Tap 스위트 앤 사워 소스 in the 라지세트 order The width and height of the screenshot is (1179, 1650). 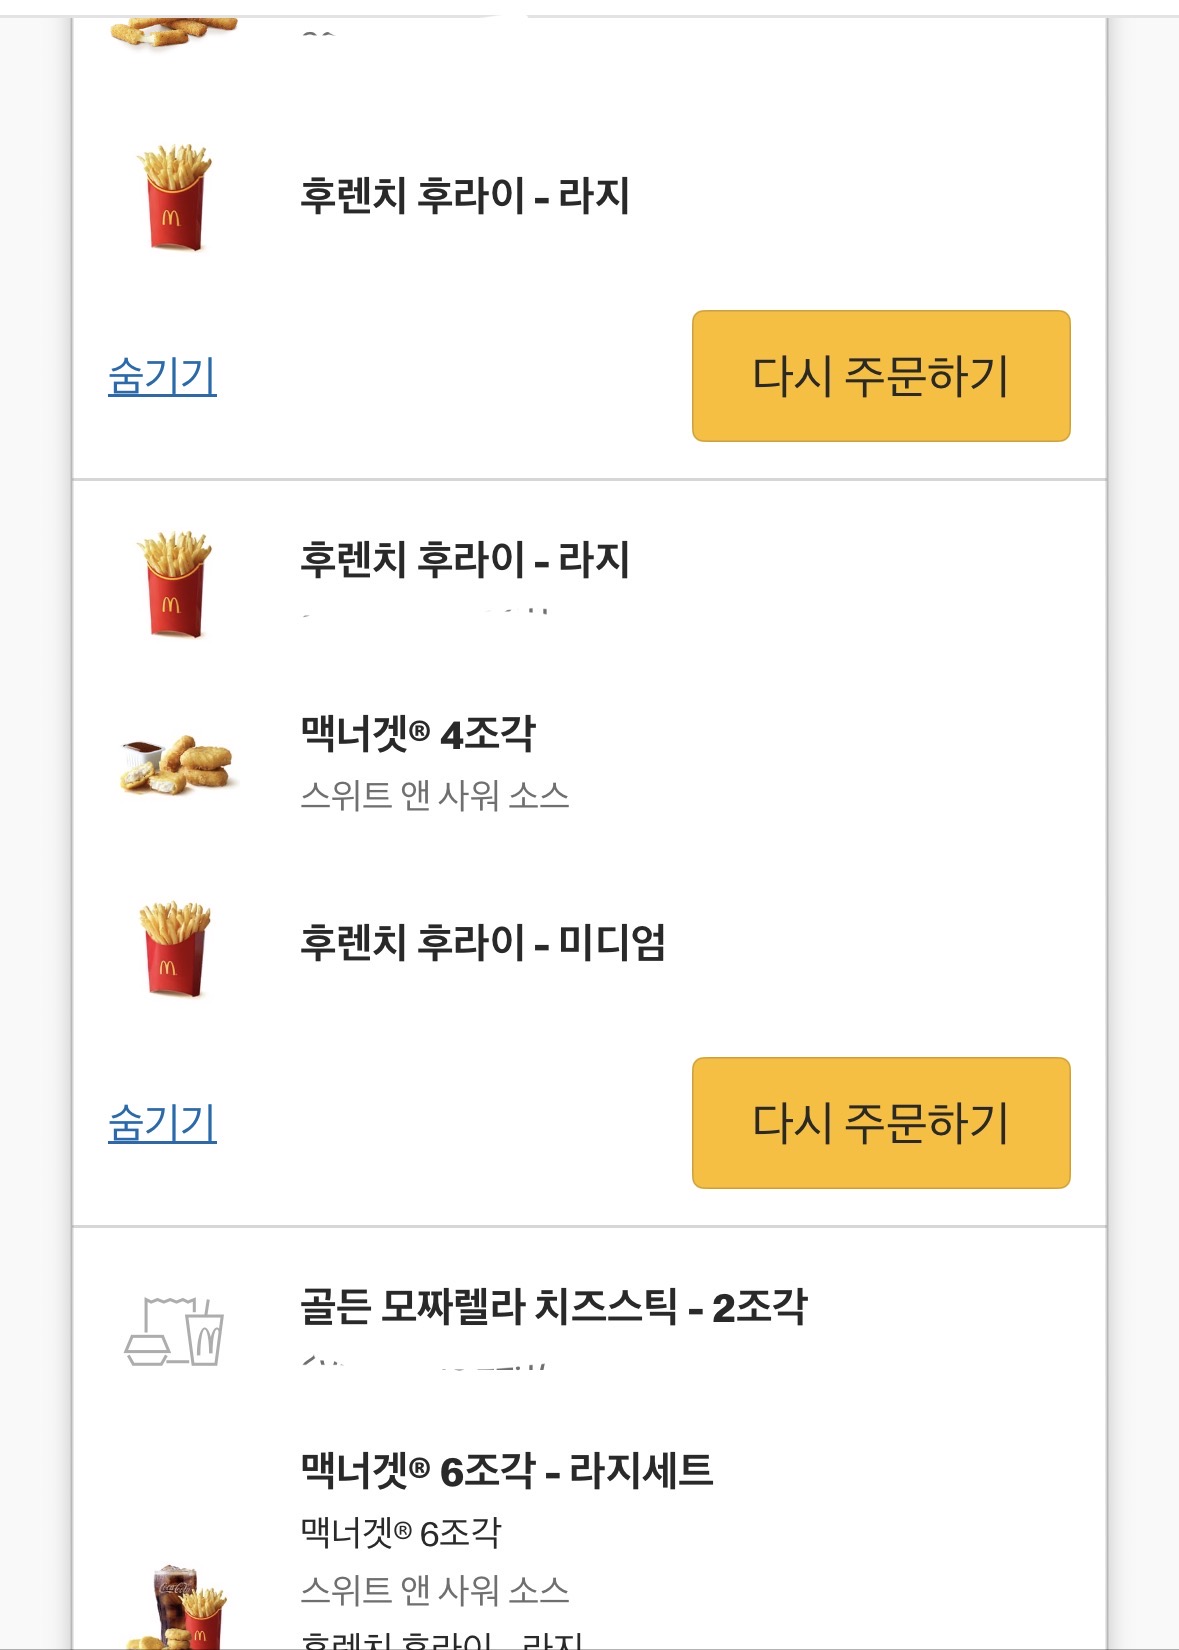click(x=435, y=1590)
